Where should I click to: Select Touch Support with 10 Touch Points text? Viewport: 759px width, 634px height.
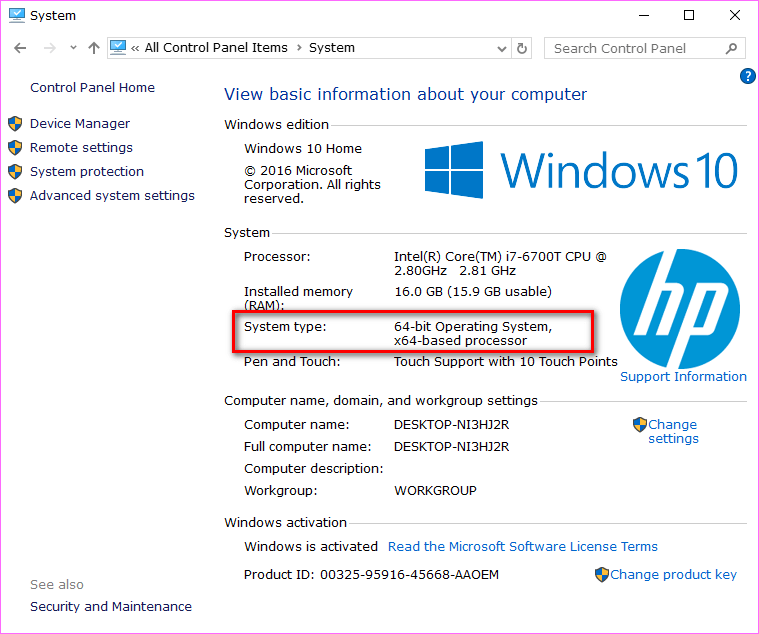coord(505,362)
